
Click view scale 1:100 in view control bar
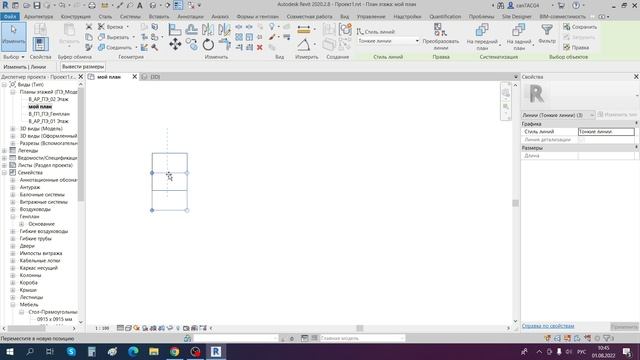pos(102,328)
